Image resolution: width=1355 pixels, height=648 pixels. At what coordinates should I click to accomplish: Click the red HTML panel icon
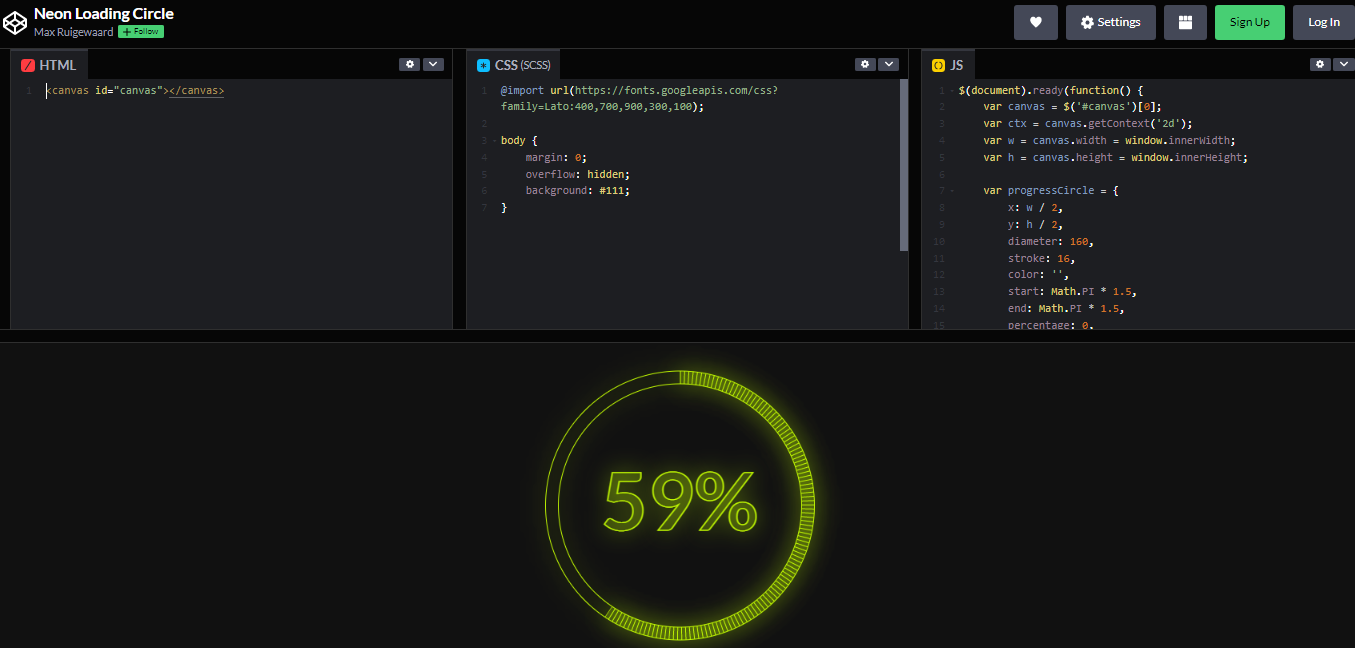[27, 64]
